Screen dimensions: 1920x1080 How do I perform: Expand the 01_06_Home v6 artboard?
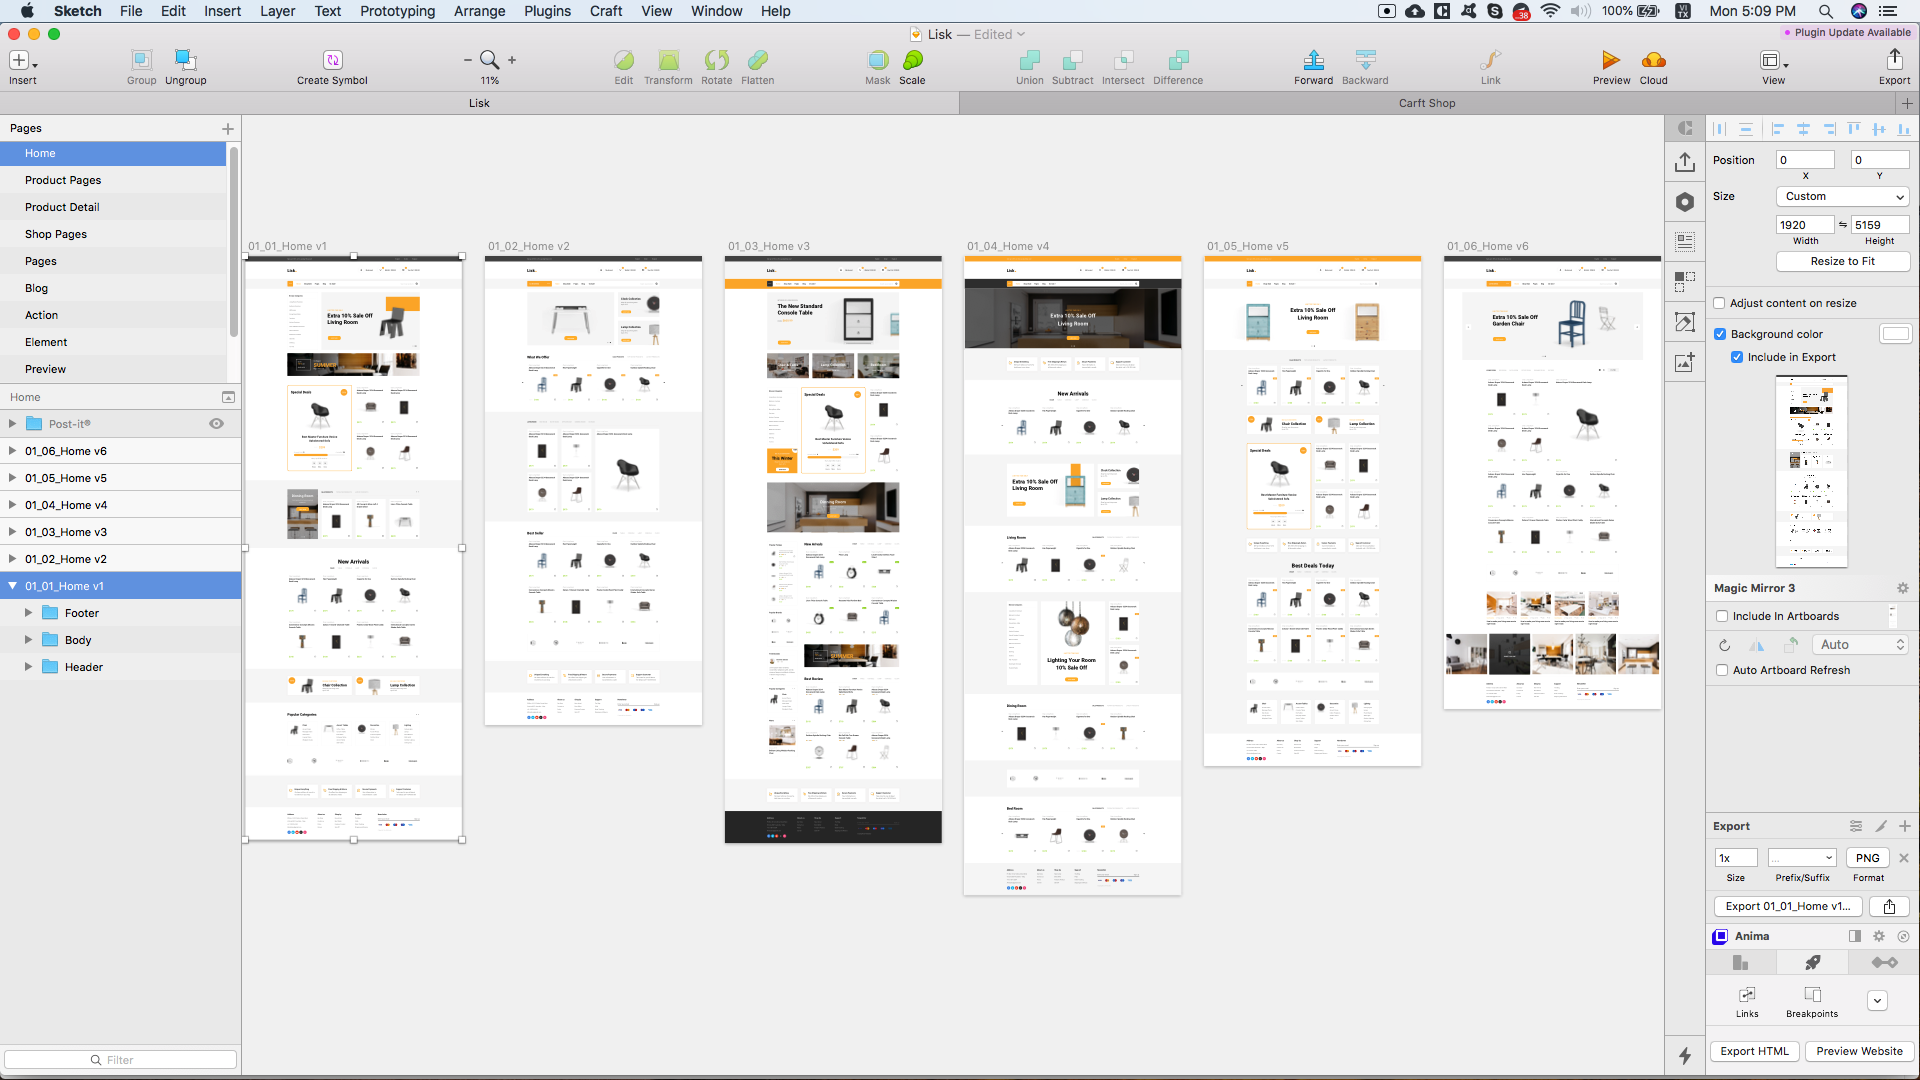pos(12,451)
